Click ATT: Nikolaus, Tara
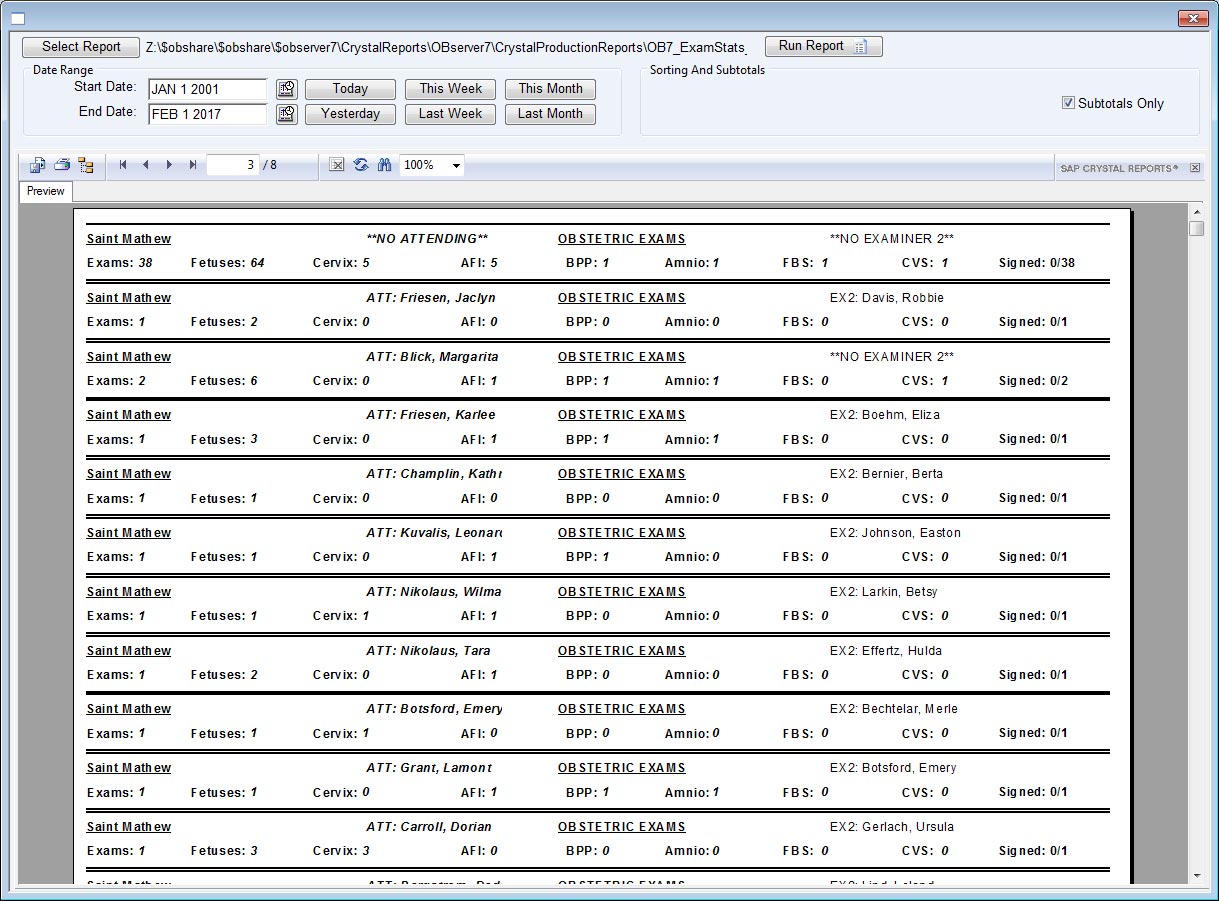1219x901 pixels. (428, 651)
